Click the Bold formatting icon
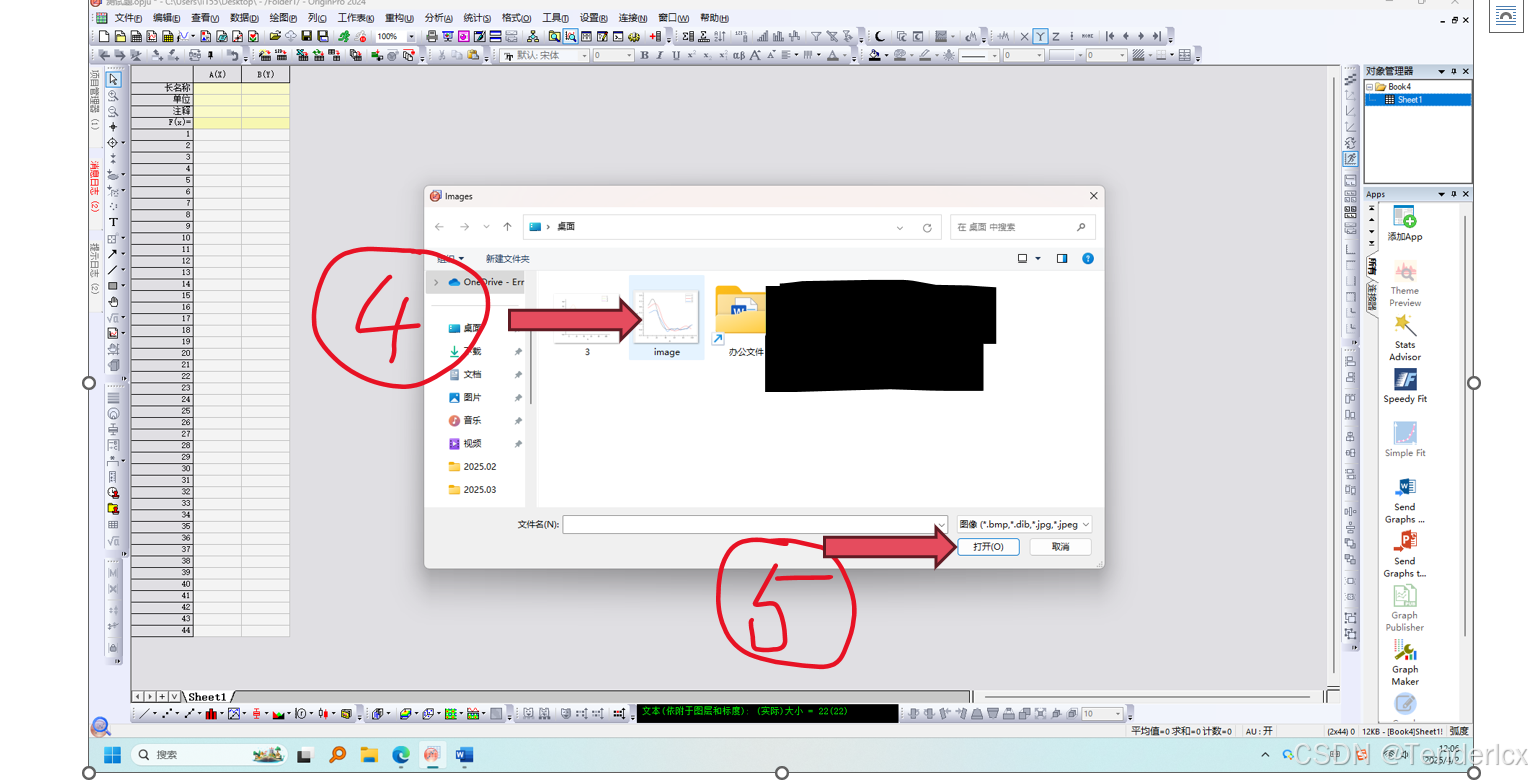Image resolution: width=1532 pixels, height=781 pixels. coord(644,56)
